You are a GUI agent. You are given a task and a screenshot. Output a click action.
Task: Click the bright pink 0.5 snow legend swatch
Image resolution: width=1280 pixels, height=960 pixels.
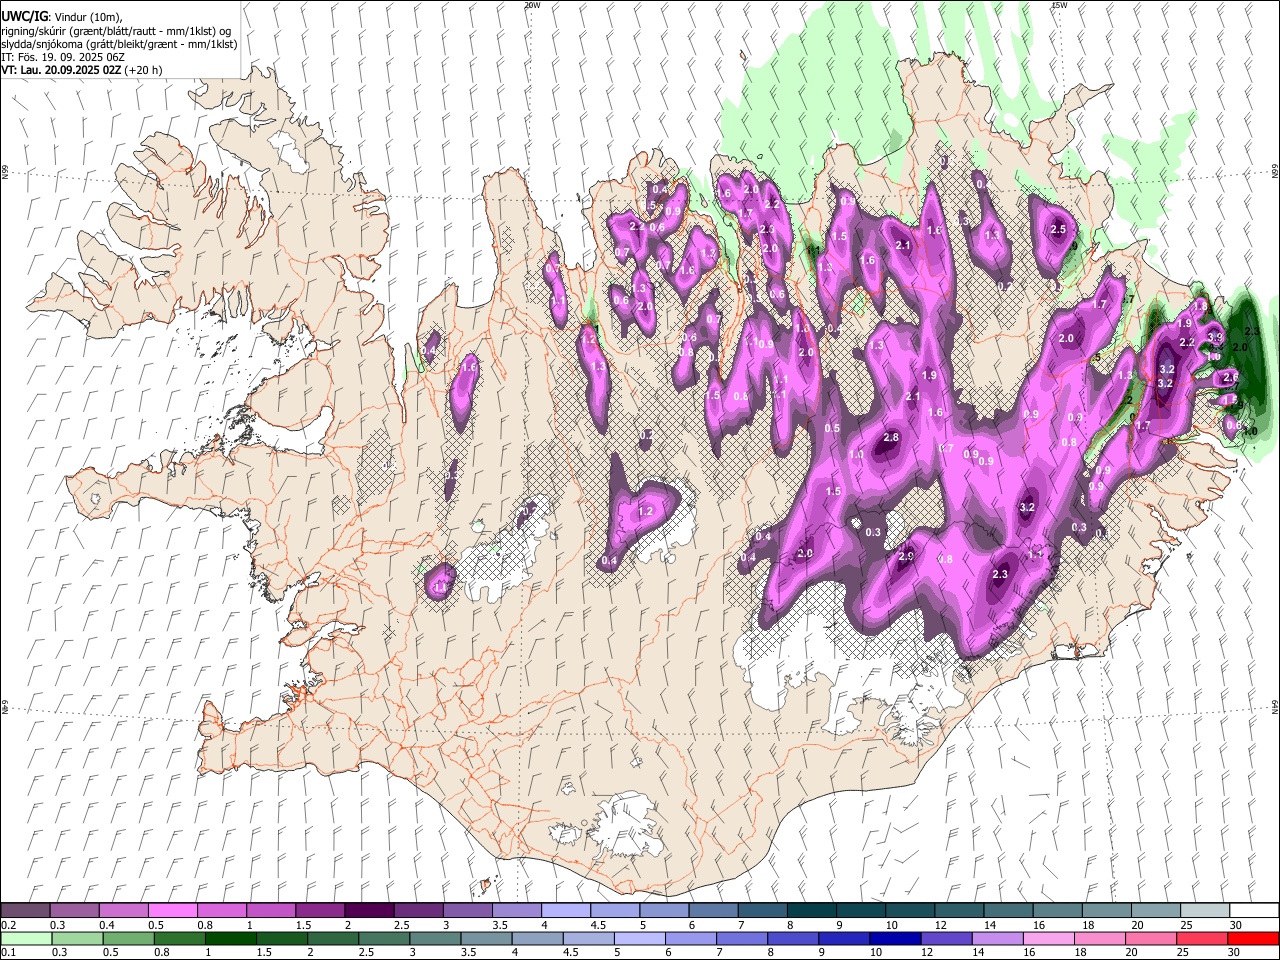[173, 910]
